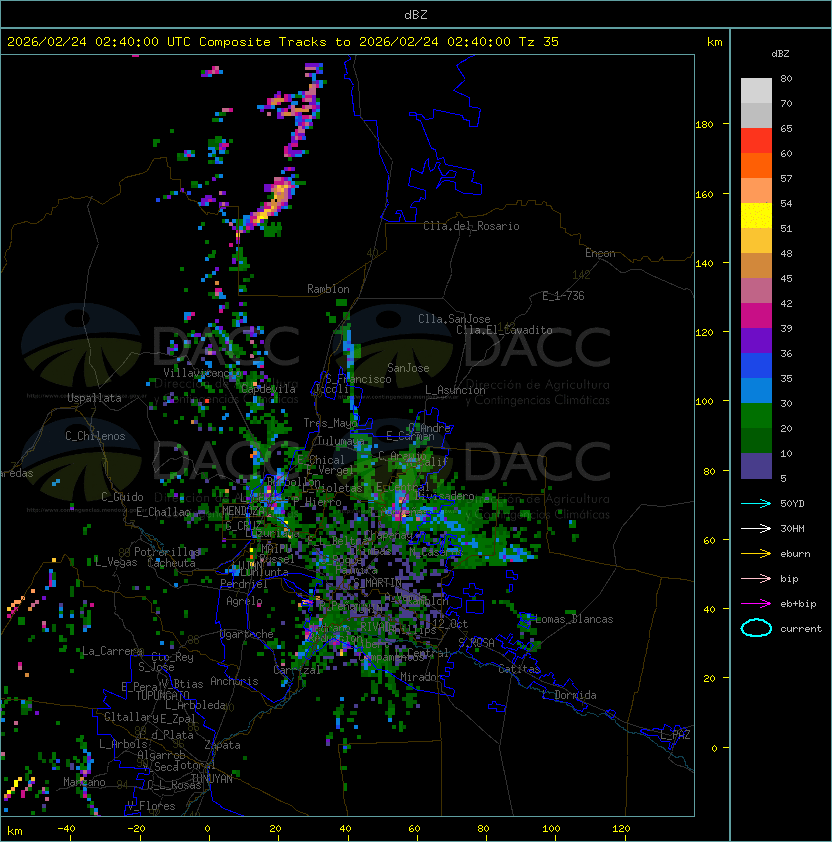Click the 12_Oct map label
Viewport: 832px width, 842px height.
(x=450, y=624)
